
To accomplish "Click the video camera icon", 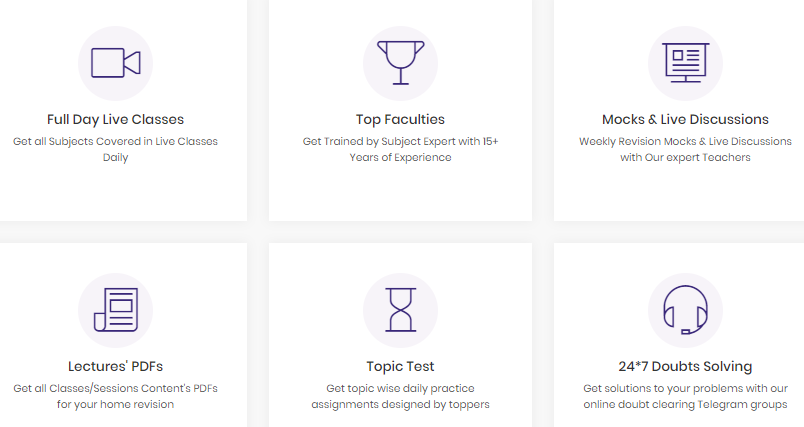I will pyautogui.click(x=115, y=63).
